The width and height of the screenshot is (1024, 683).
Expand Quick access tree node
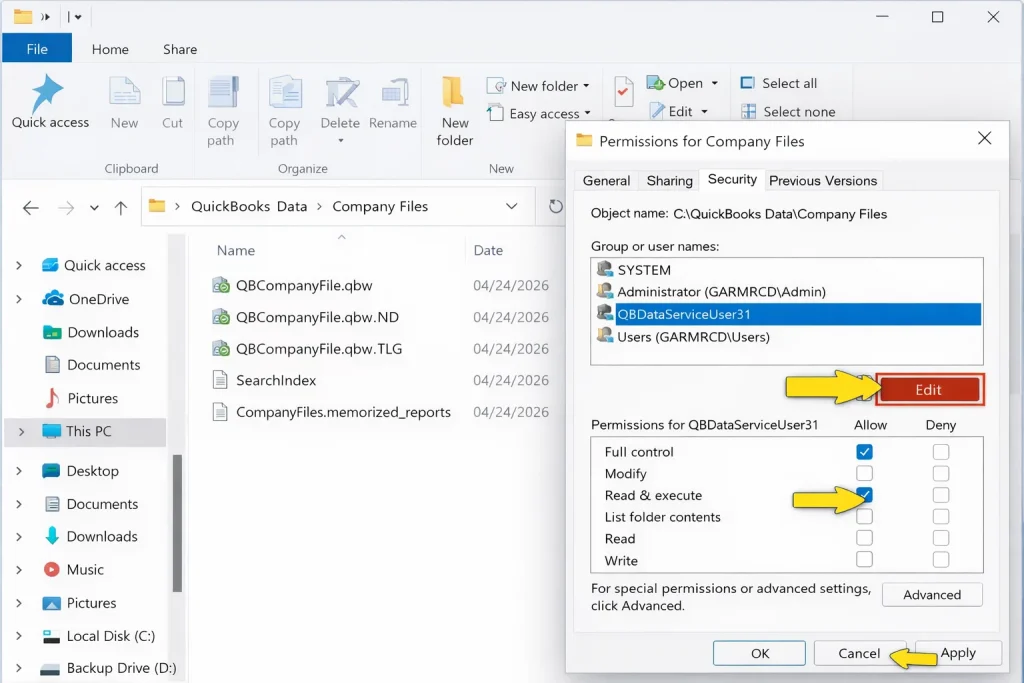(19, 265)
